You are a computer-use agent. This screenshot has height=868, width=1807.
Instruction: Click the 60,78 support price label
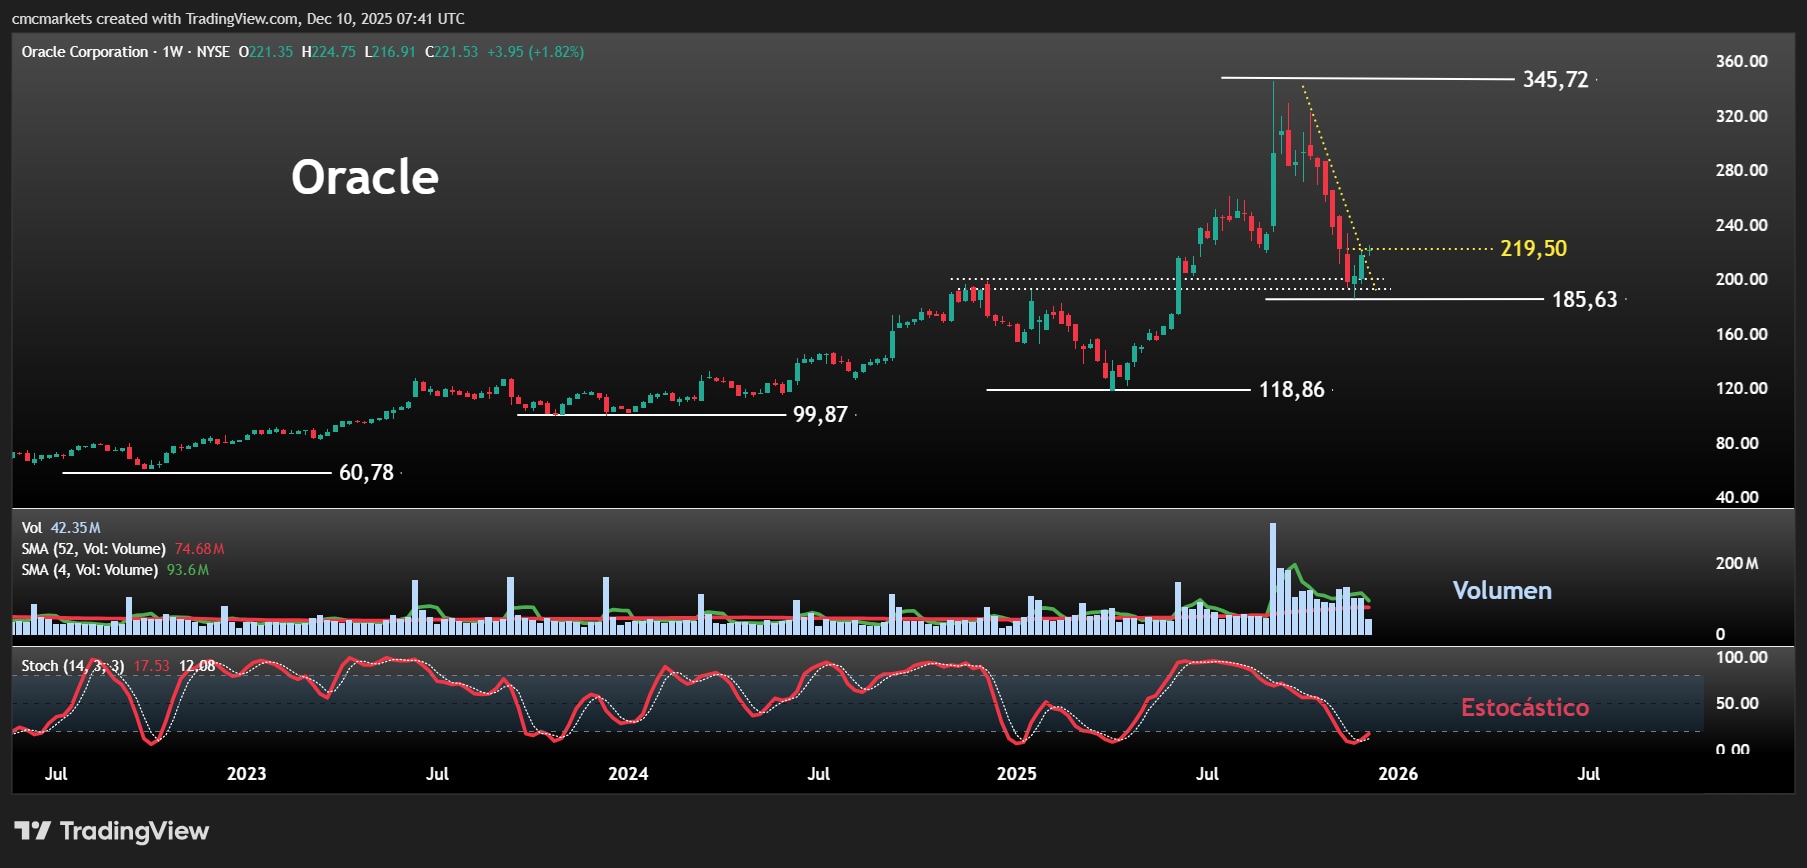coord(366,472)
